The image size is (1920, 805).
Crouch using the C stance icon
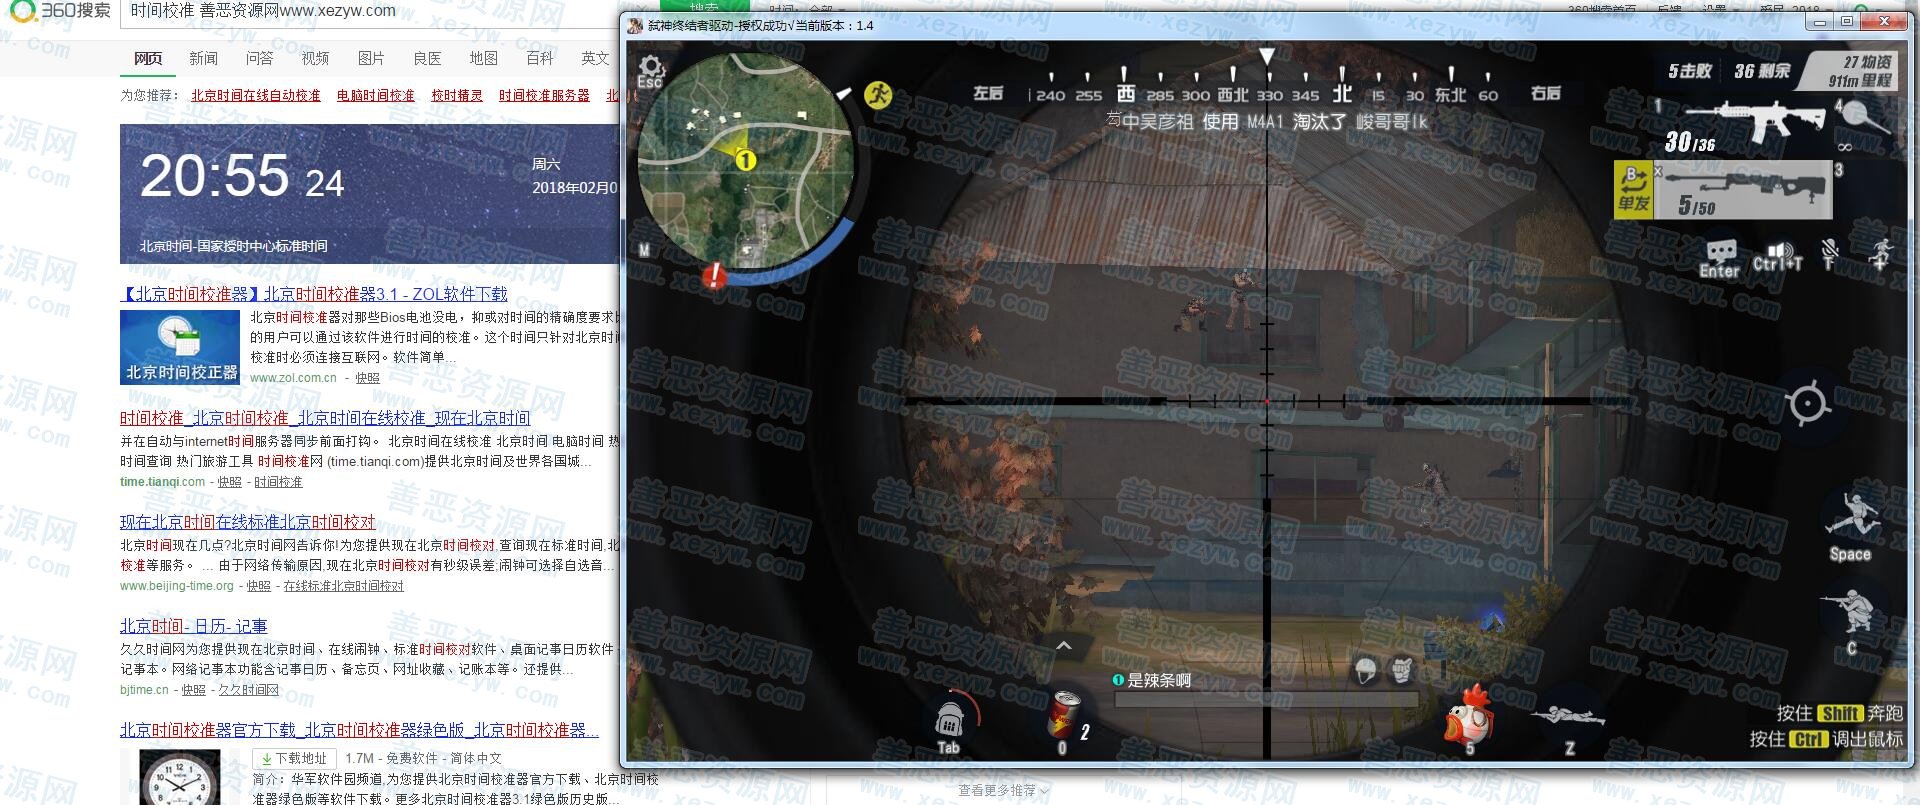coord(1849,613)
